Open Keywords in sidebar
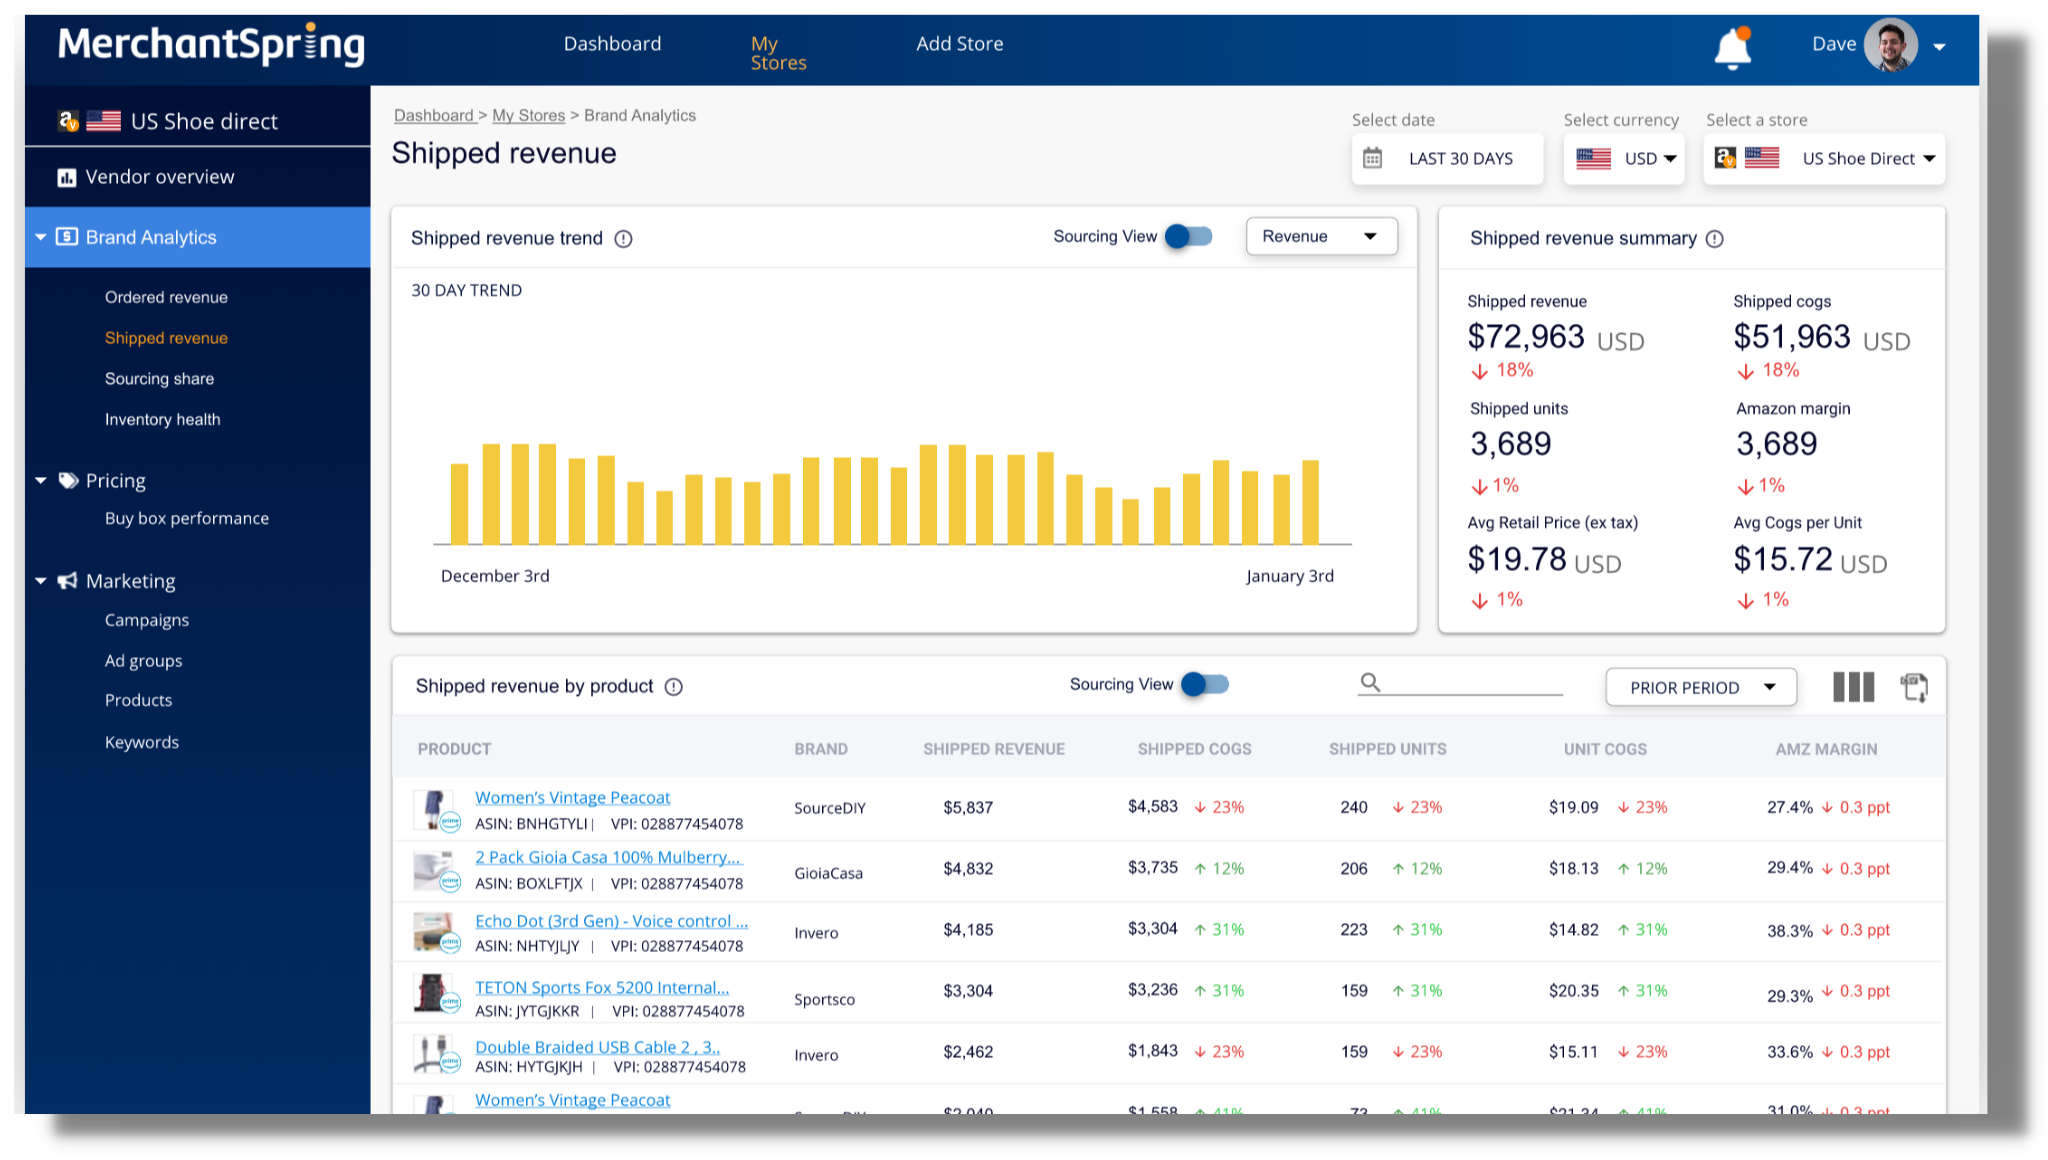This screenshot has height=1160, width=2048. pyautogui.click(x=141, y=742)
